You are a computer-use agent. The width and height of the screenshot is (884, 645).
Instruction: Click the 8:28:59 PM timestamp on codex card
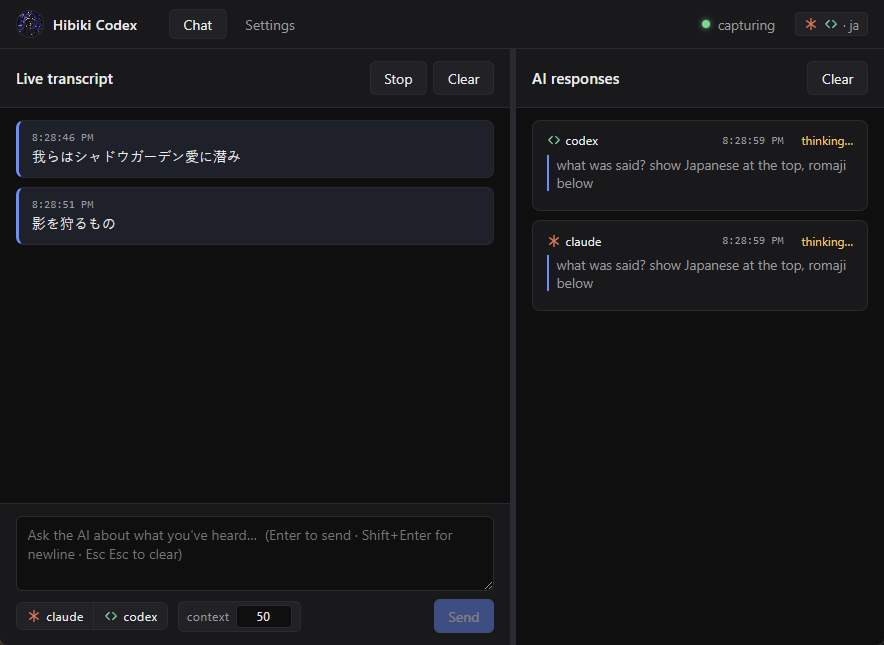[753, 140]
